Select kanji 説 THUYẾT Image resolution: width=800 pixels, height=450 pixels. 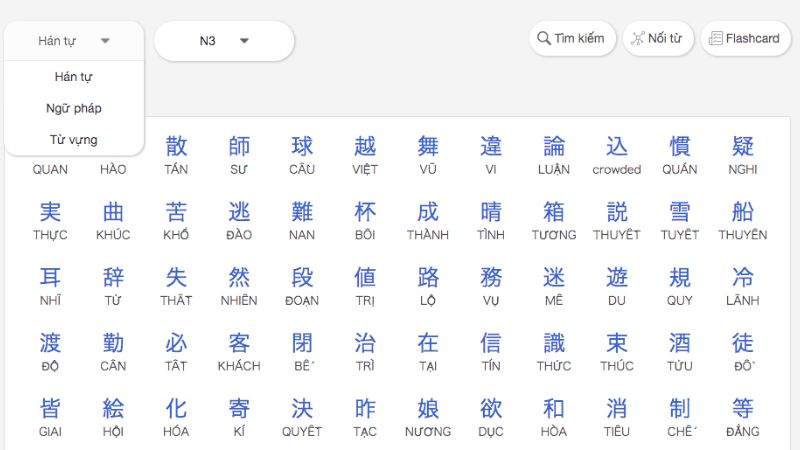[x=617, y=221]
